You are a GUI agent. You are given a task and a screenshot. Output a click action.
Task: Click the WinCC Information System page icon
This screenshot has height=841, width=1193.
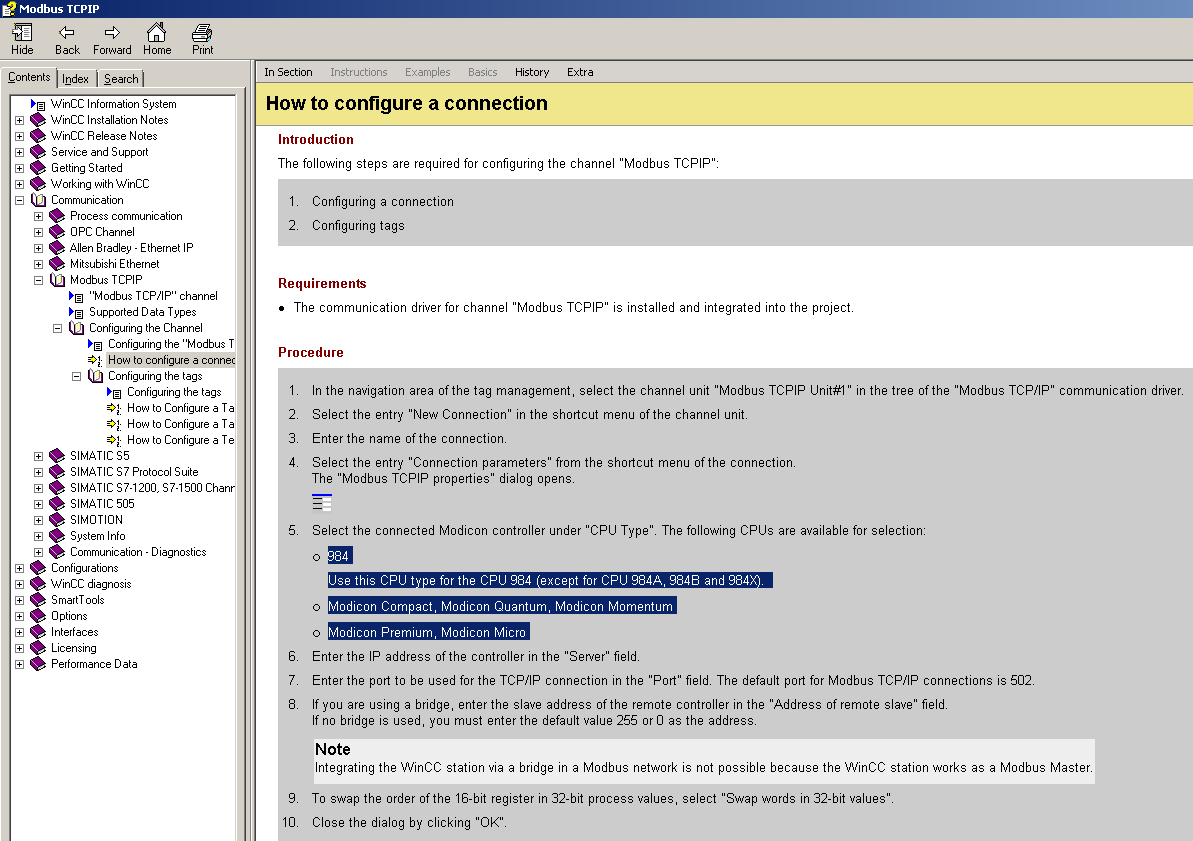point(38,104)
